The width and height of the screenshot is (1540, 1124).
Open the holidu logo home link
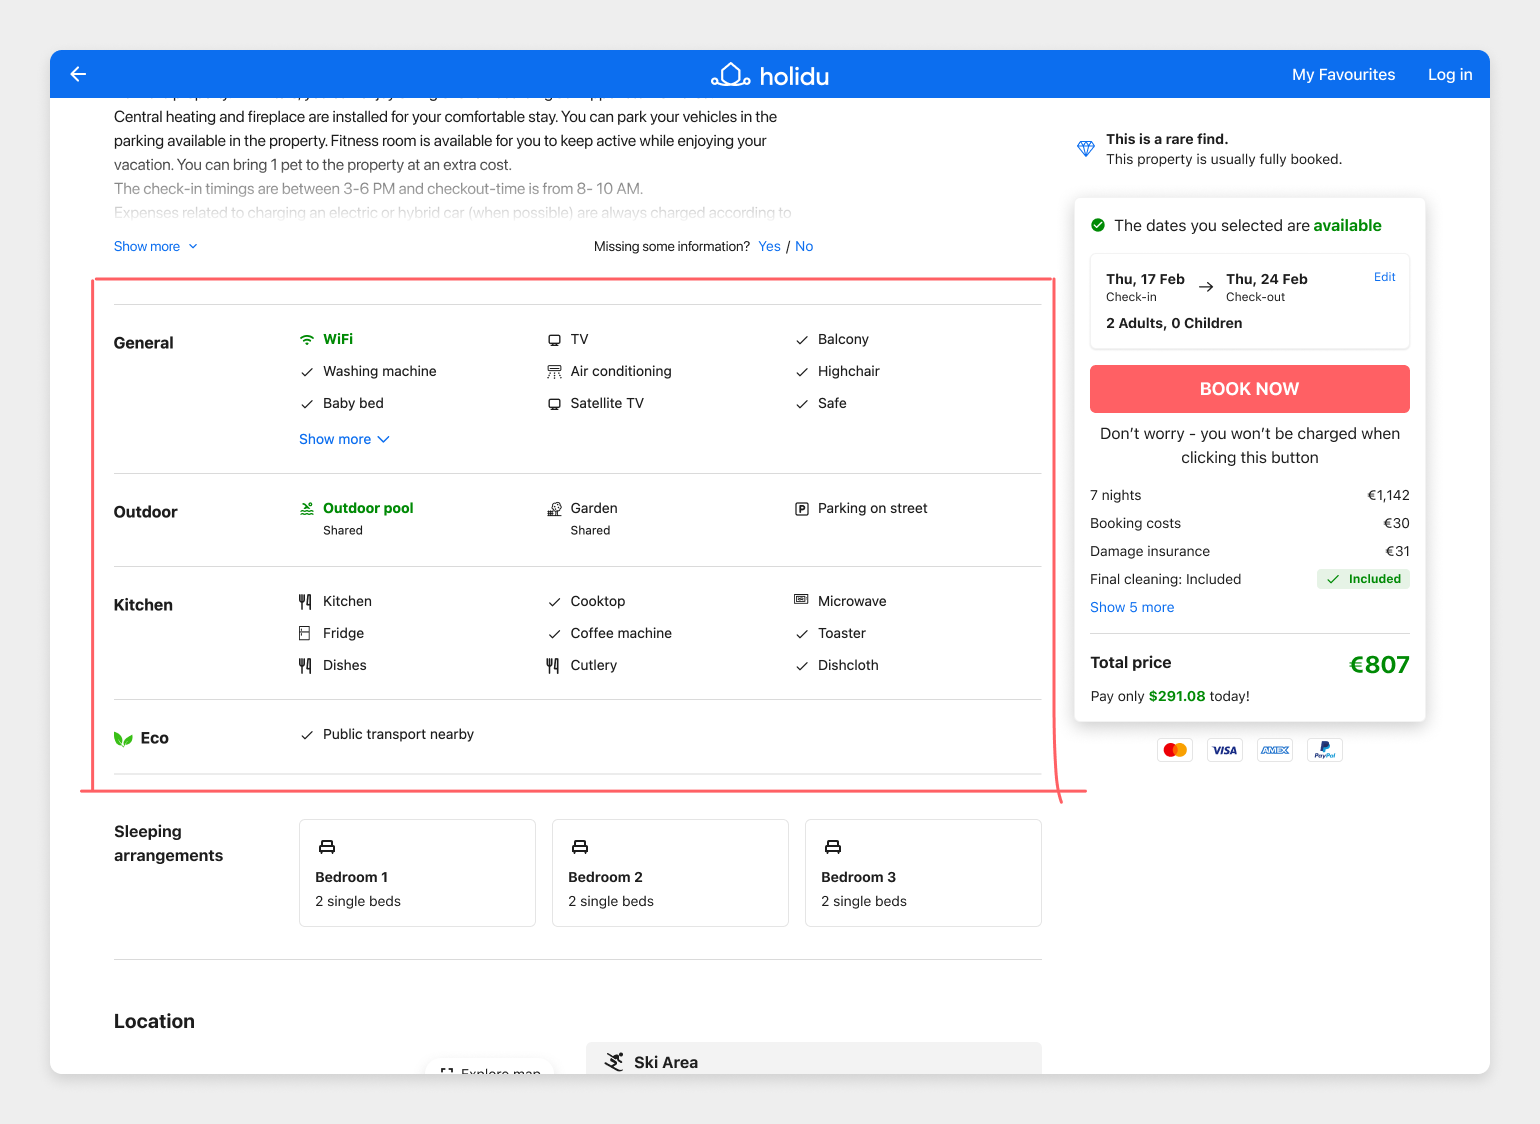coord(770,75)
